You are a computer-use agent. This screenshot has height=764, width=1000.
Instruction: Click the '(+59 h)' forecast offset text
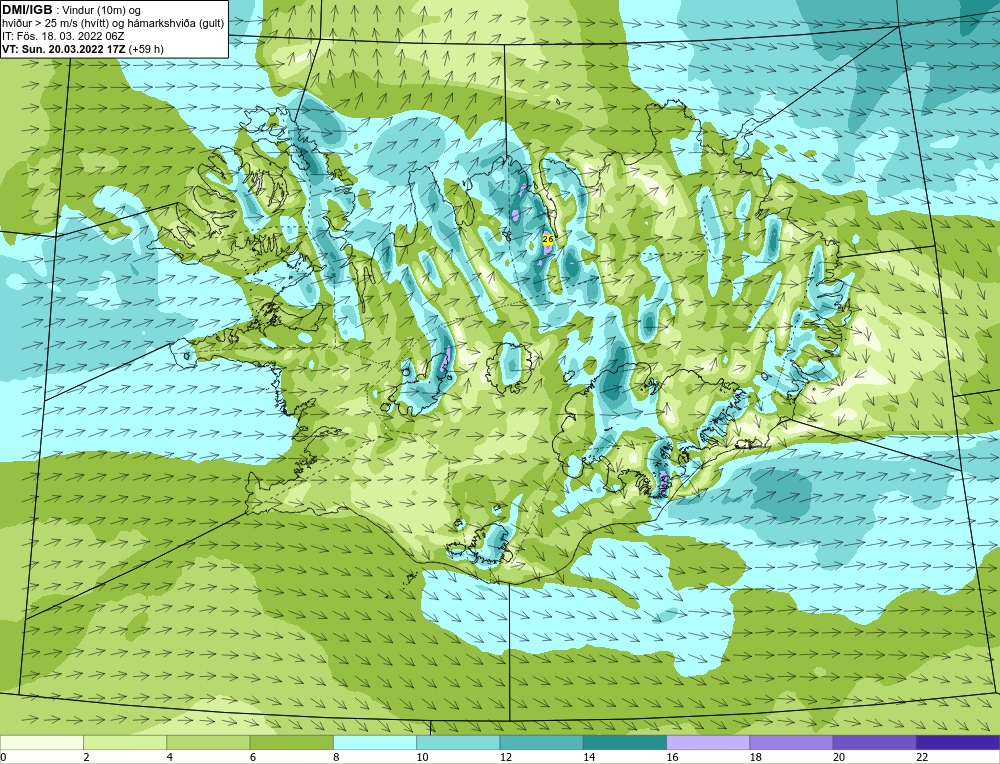[x=146, y=49]
